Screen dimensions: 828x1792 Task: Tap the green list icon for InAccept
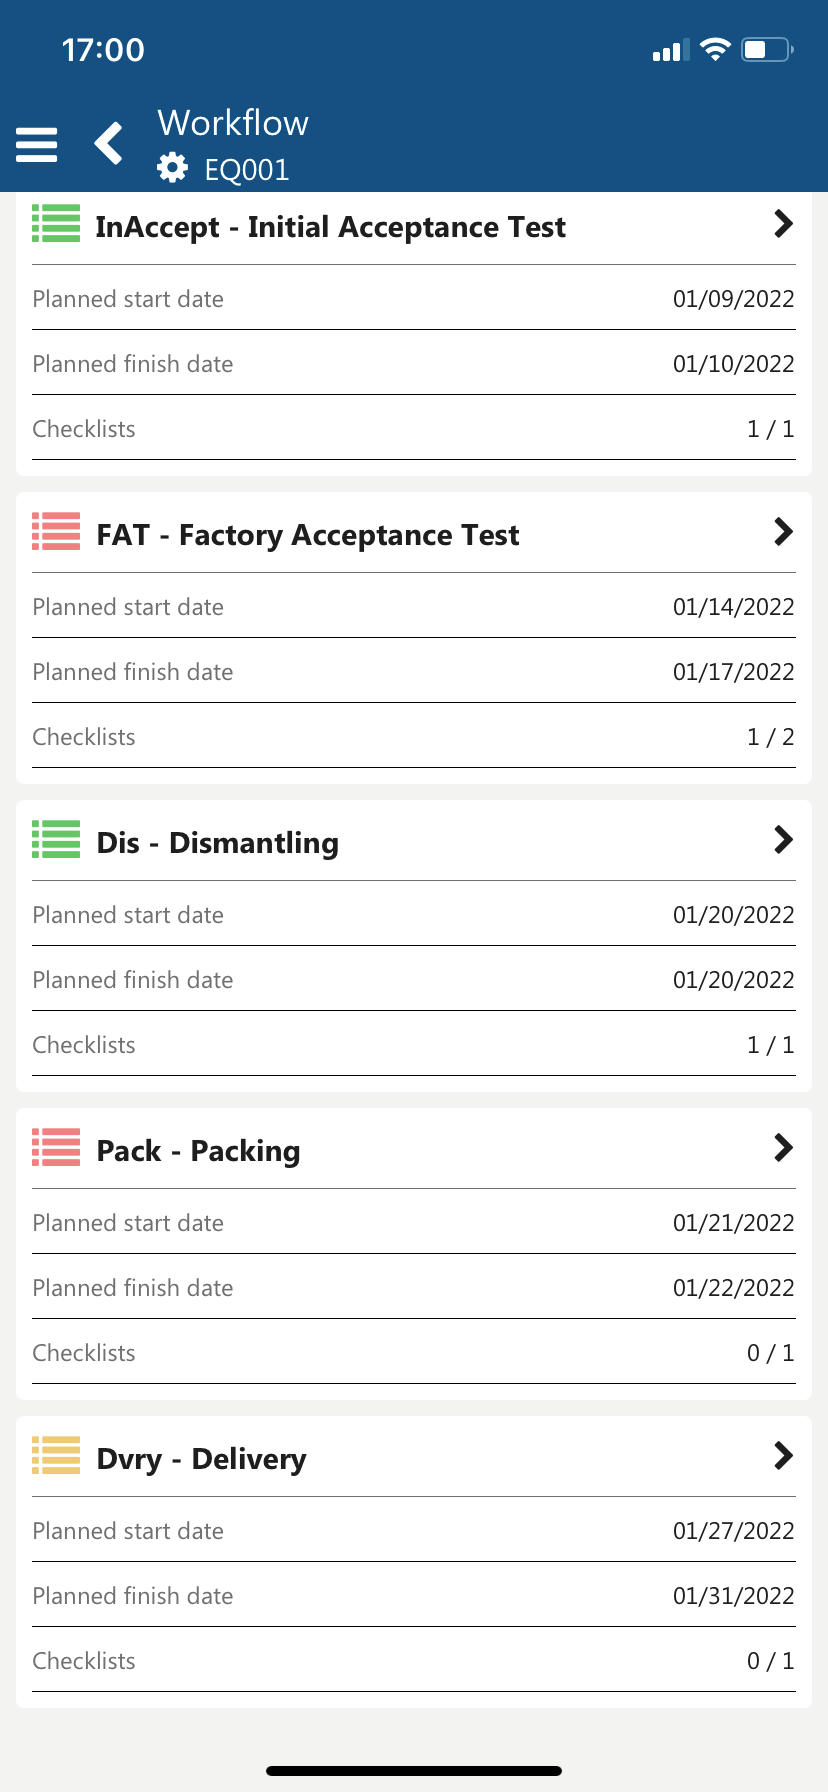(56, 224)
